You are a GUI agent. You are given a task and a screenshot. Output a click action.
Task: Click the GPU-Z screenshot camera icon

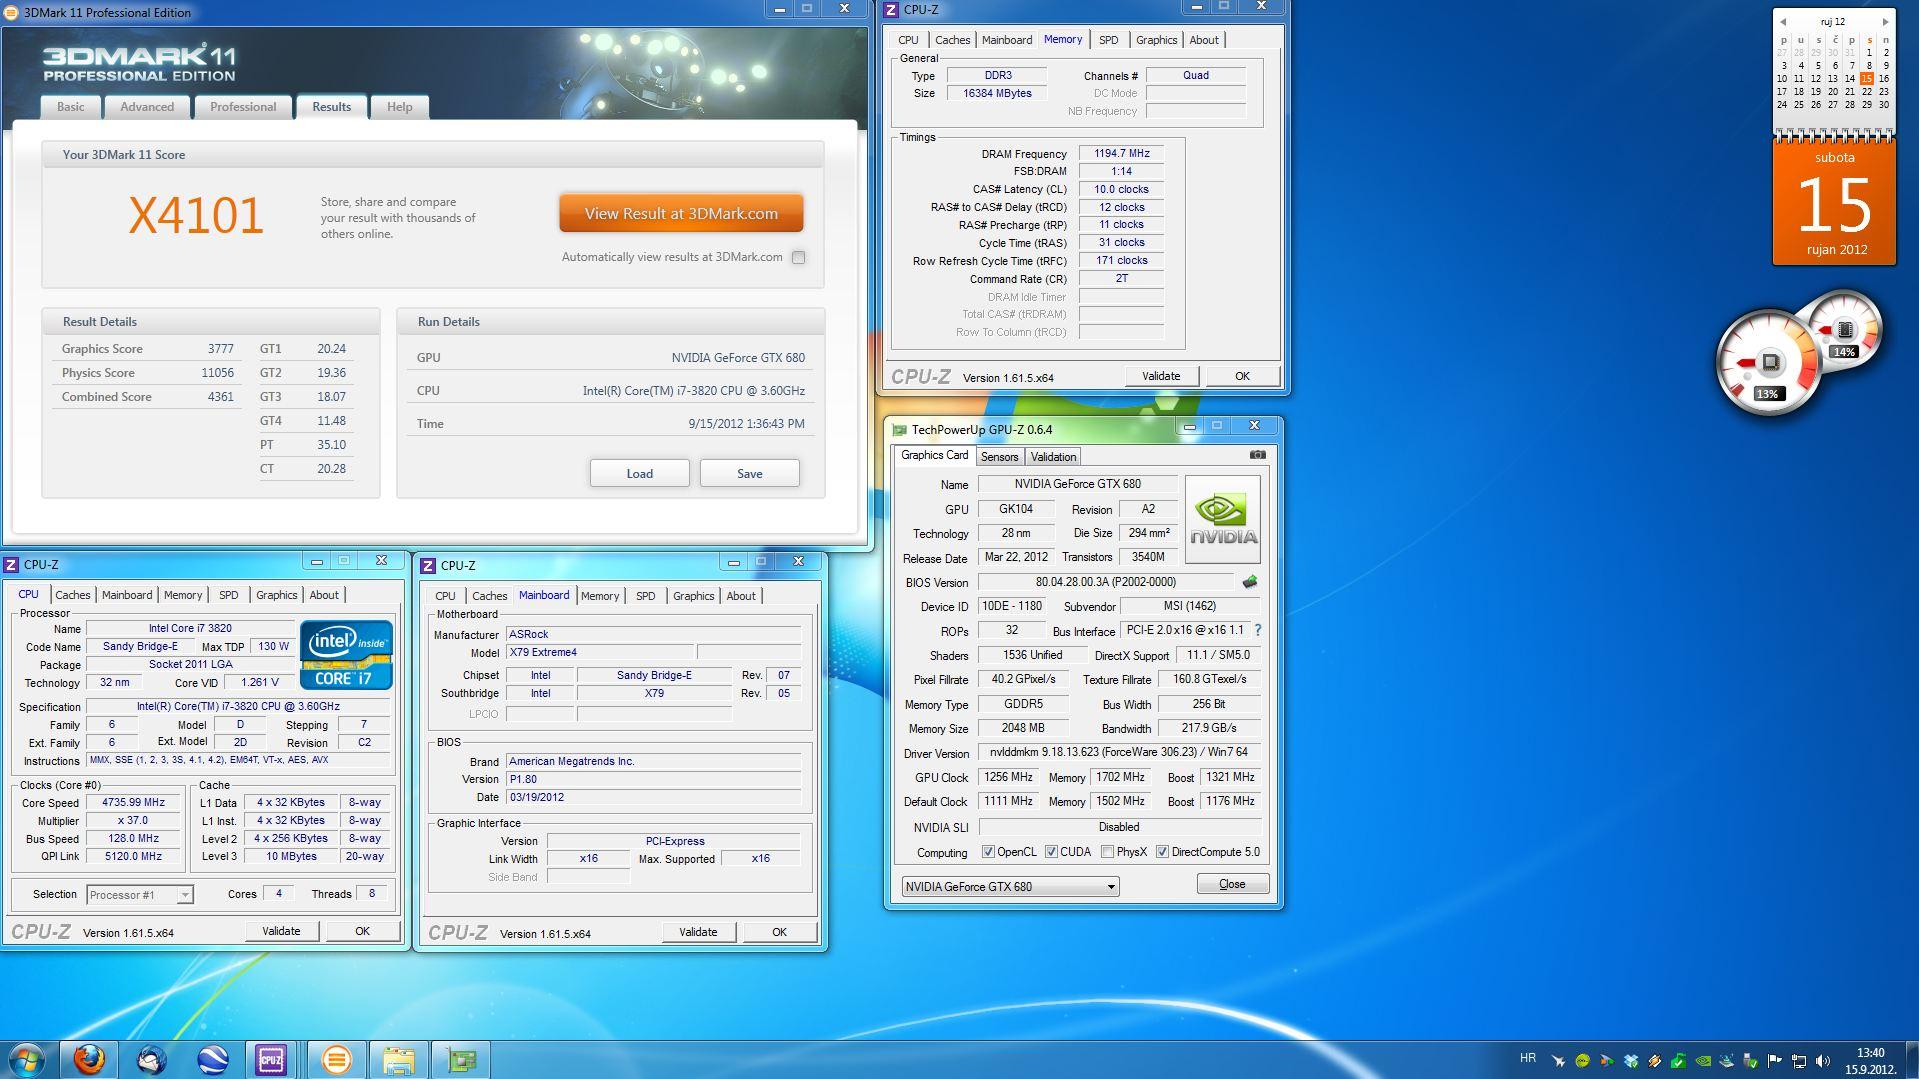1257,455
